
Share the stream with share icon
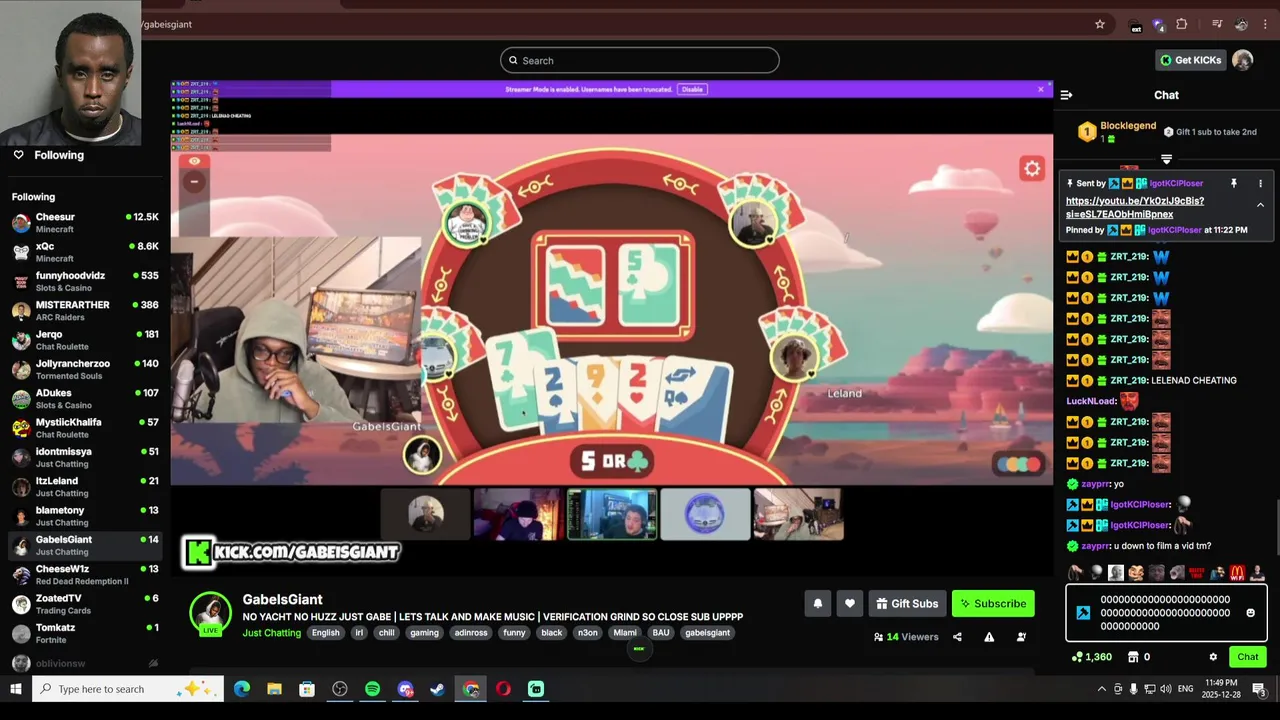(x=957, y=637)
